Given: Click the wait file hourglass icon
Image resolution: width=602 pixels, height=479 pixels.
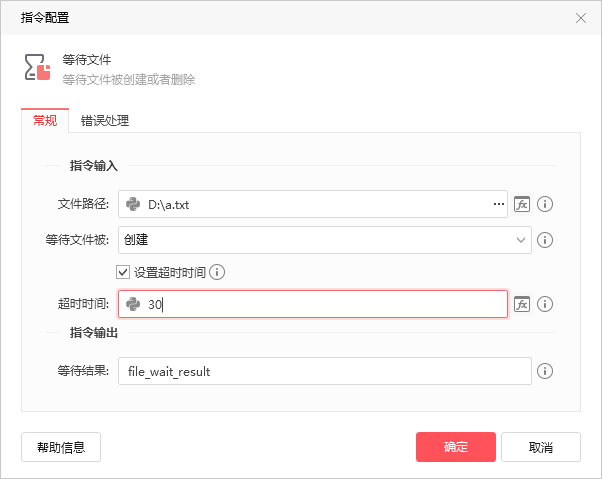Looking at the screenshot, I should [x=37, y=67].
